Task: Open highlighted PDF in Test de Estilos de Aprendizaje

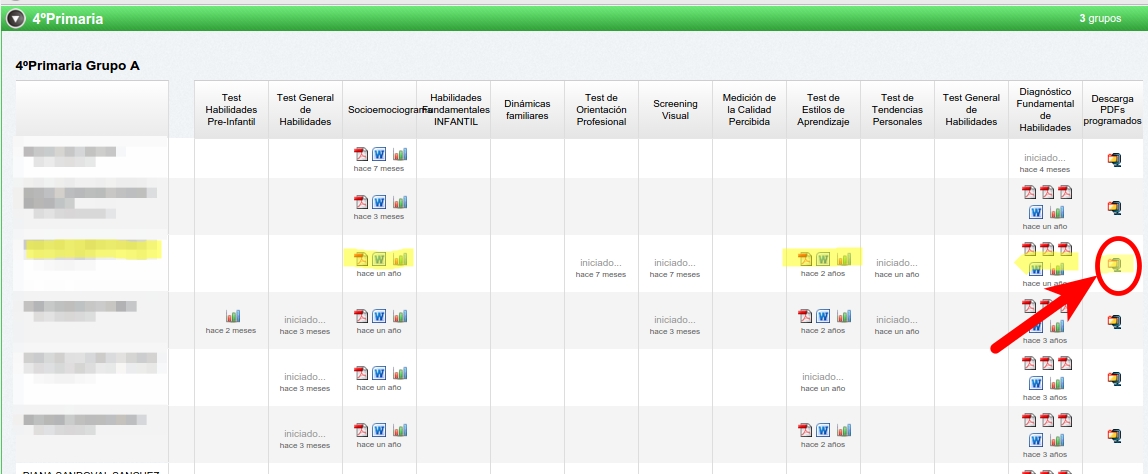Action: tap(805, 259)
